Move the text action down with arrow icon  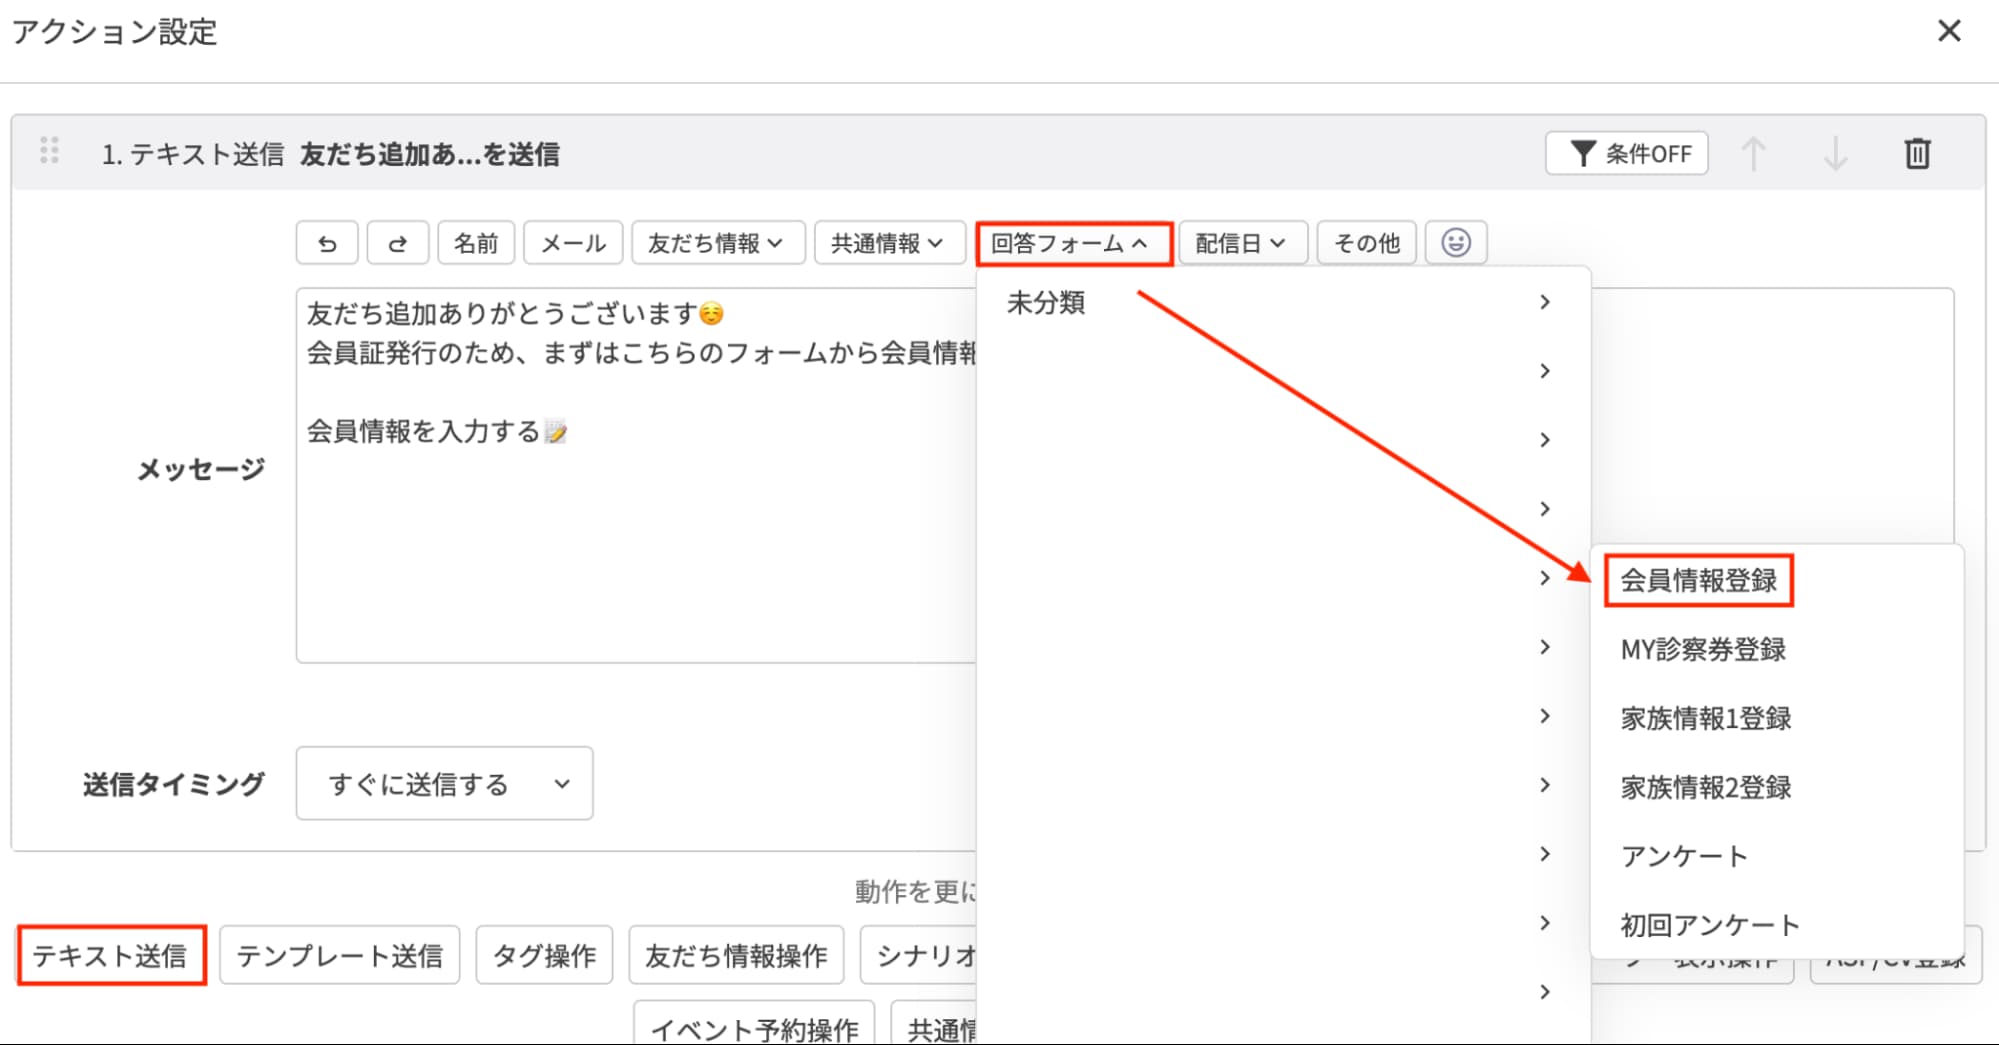tap(1835, 154)
